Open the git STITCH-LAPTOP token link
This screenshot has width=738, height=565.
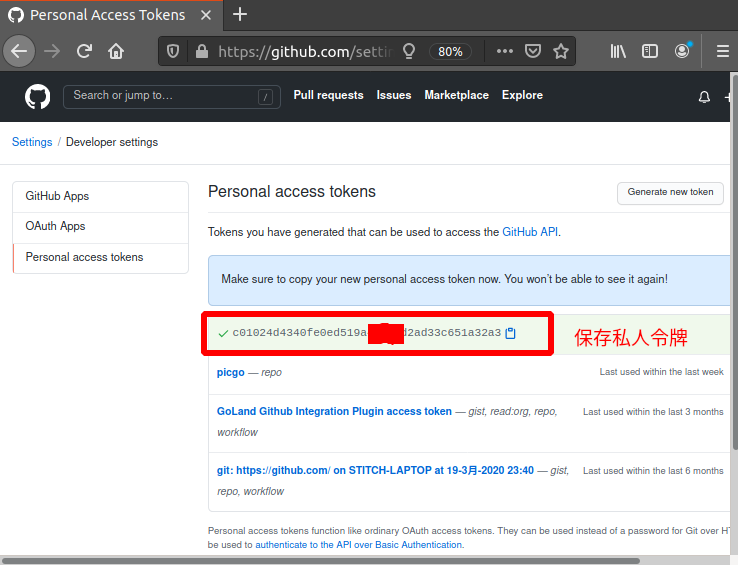pyautogui.click(x=375, y=470)
